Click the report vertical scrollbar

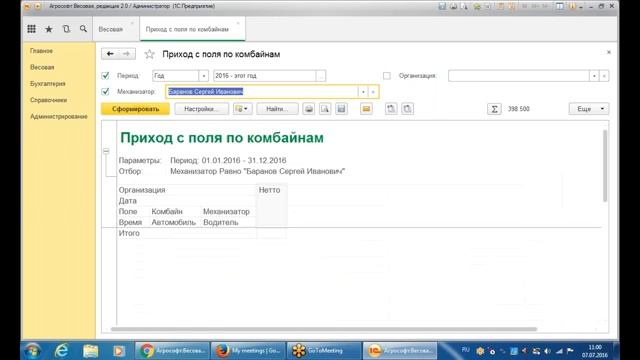point(605,165)
